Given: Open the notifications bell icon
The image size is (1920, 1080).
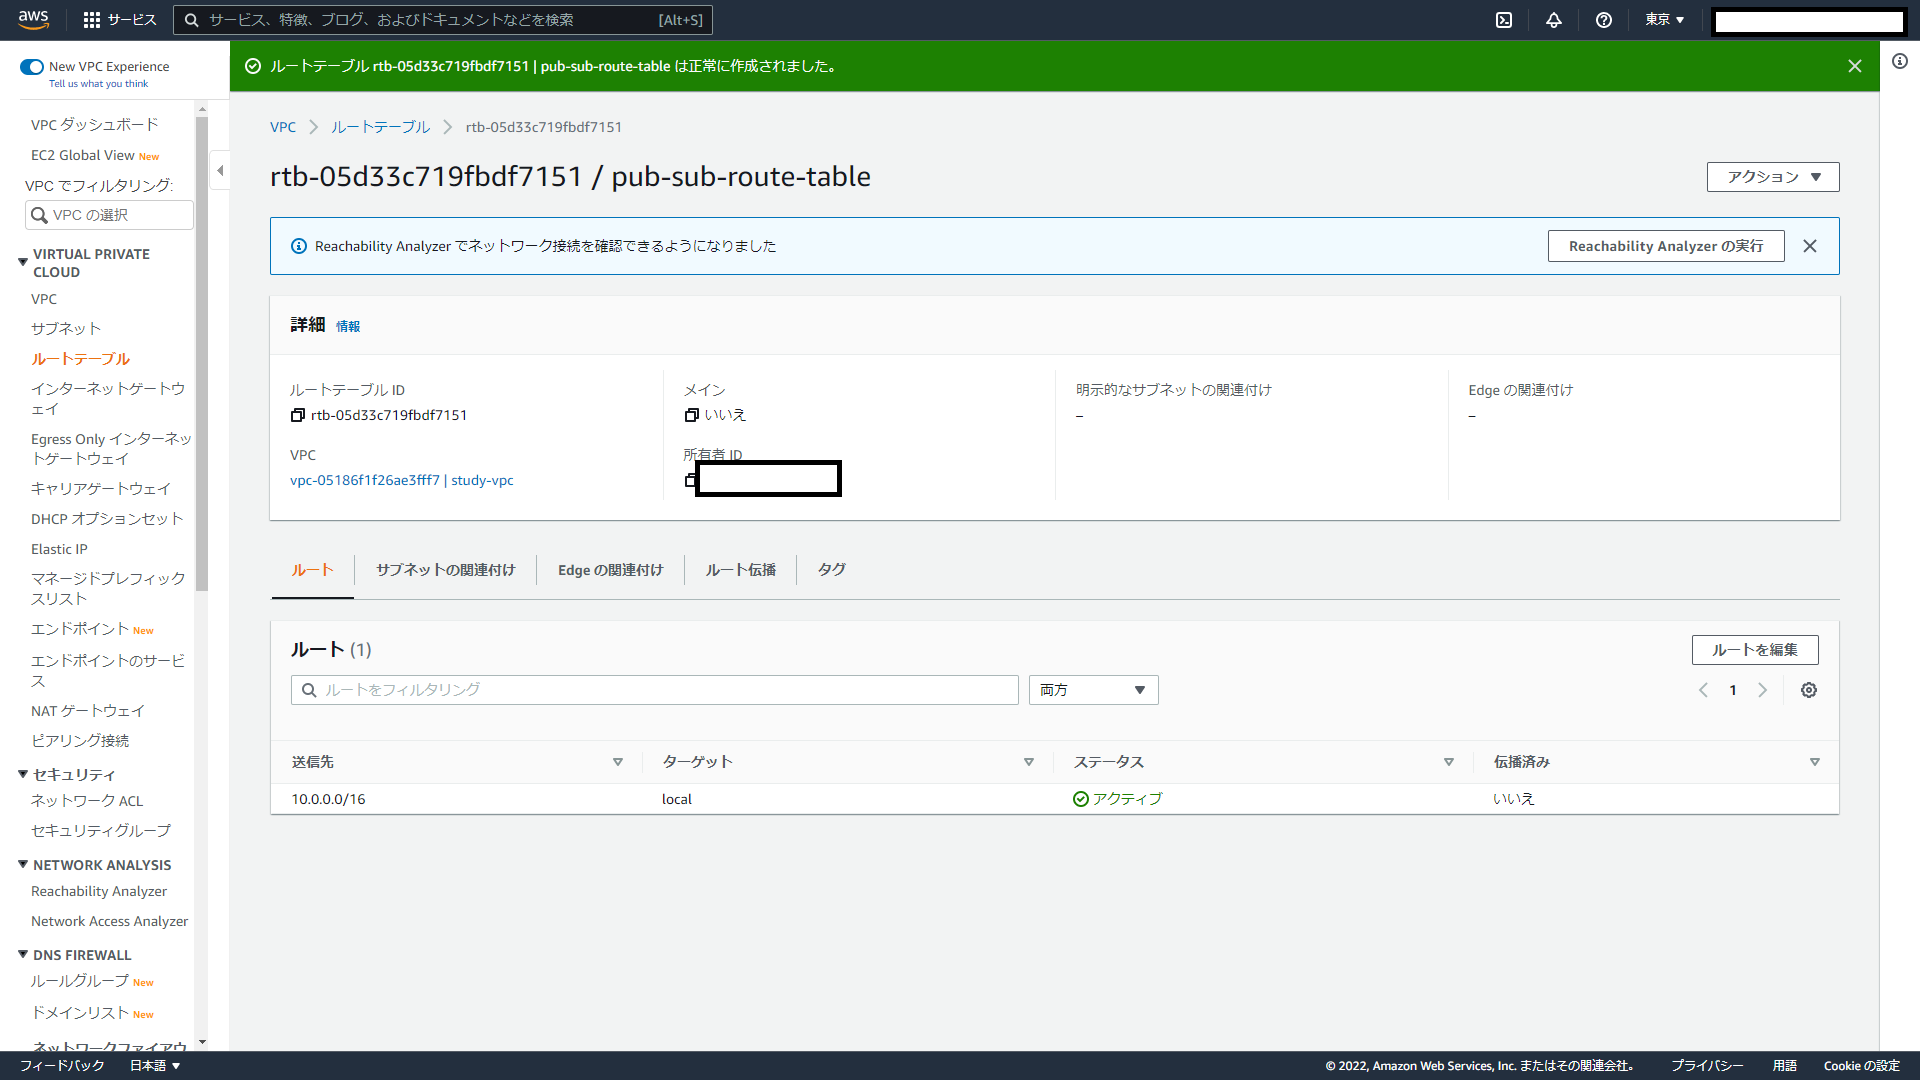Looking at the screenshot, I should tap(1554, 20).
